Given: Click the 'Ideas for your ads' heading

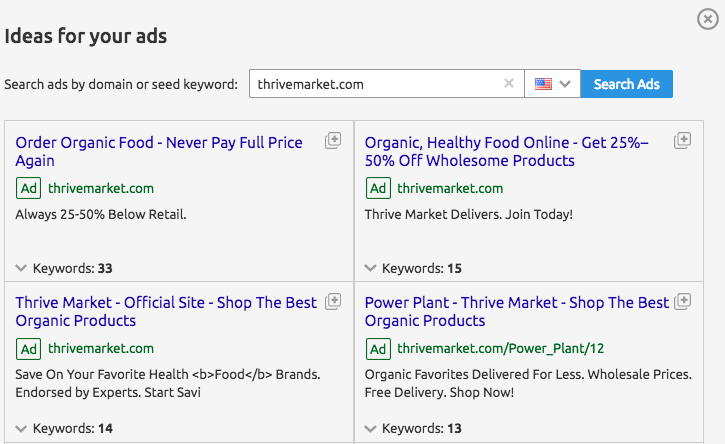Looking at the screenshot, I should [86, 36].
